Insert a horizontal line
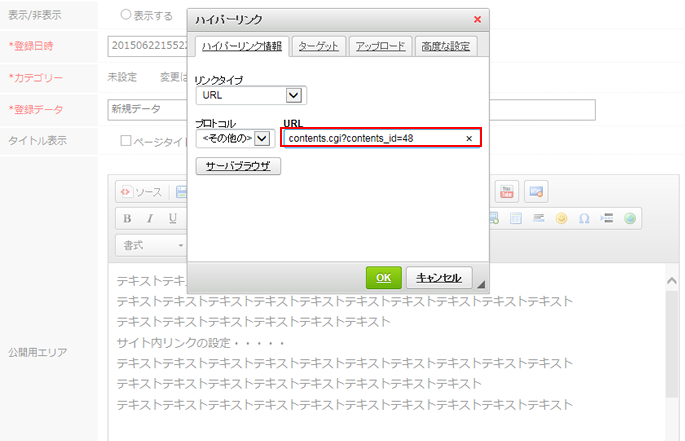Image resolution: width=685 pixels, height=441 pixels. tap(538, 218)
